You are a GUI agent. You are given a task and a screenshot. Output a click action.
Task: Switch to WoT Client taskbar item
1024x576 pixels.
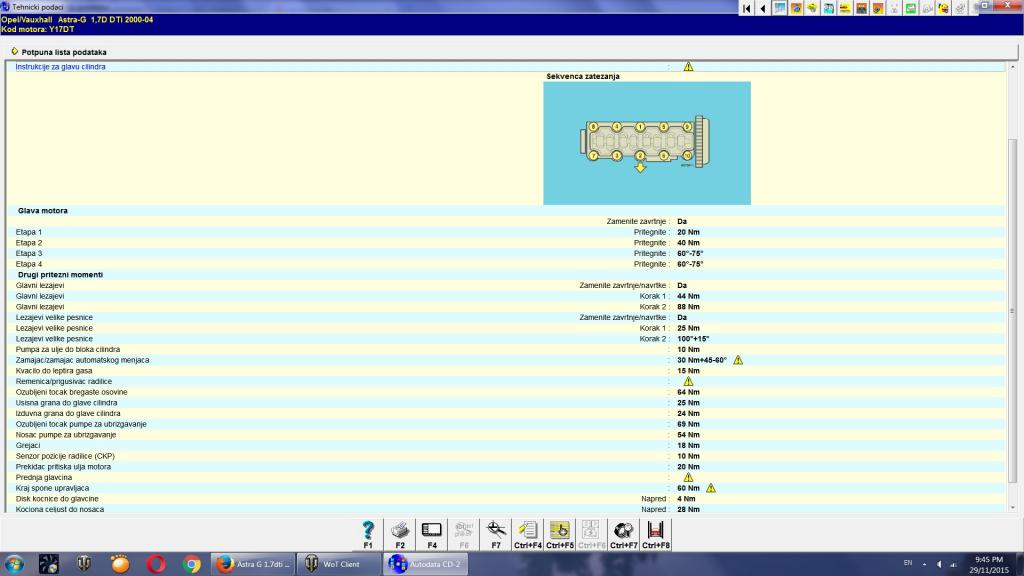[x=340, y=564]
